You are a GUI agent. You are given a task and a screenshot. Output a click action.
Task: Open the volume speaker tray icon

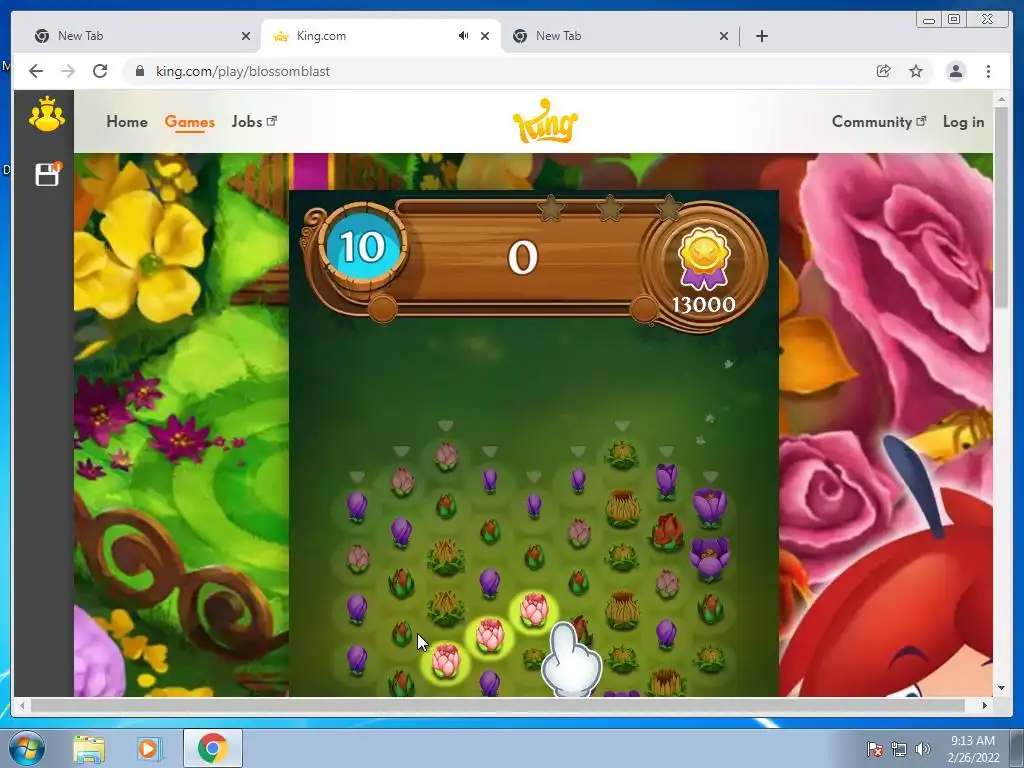point(923,749)
